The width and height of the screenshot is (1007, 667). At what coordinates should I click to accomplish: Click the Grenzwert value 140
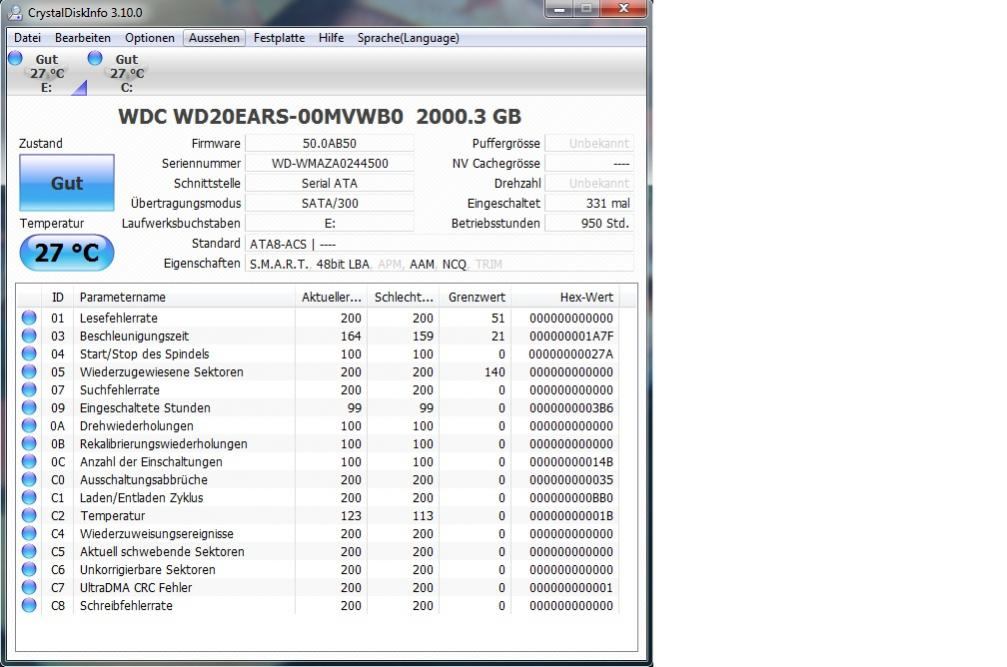(495, 372)
